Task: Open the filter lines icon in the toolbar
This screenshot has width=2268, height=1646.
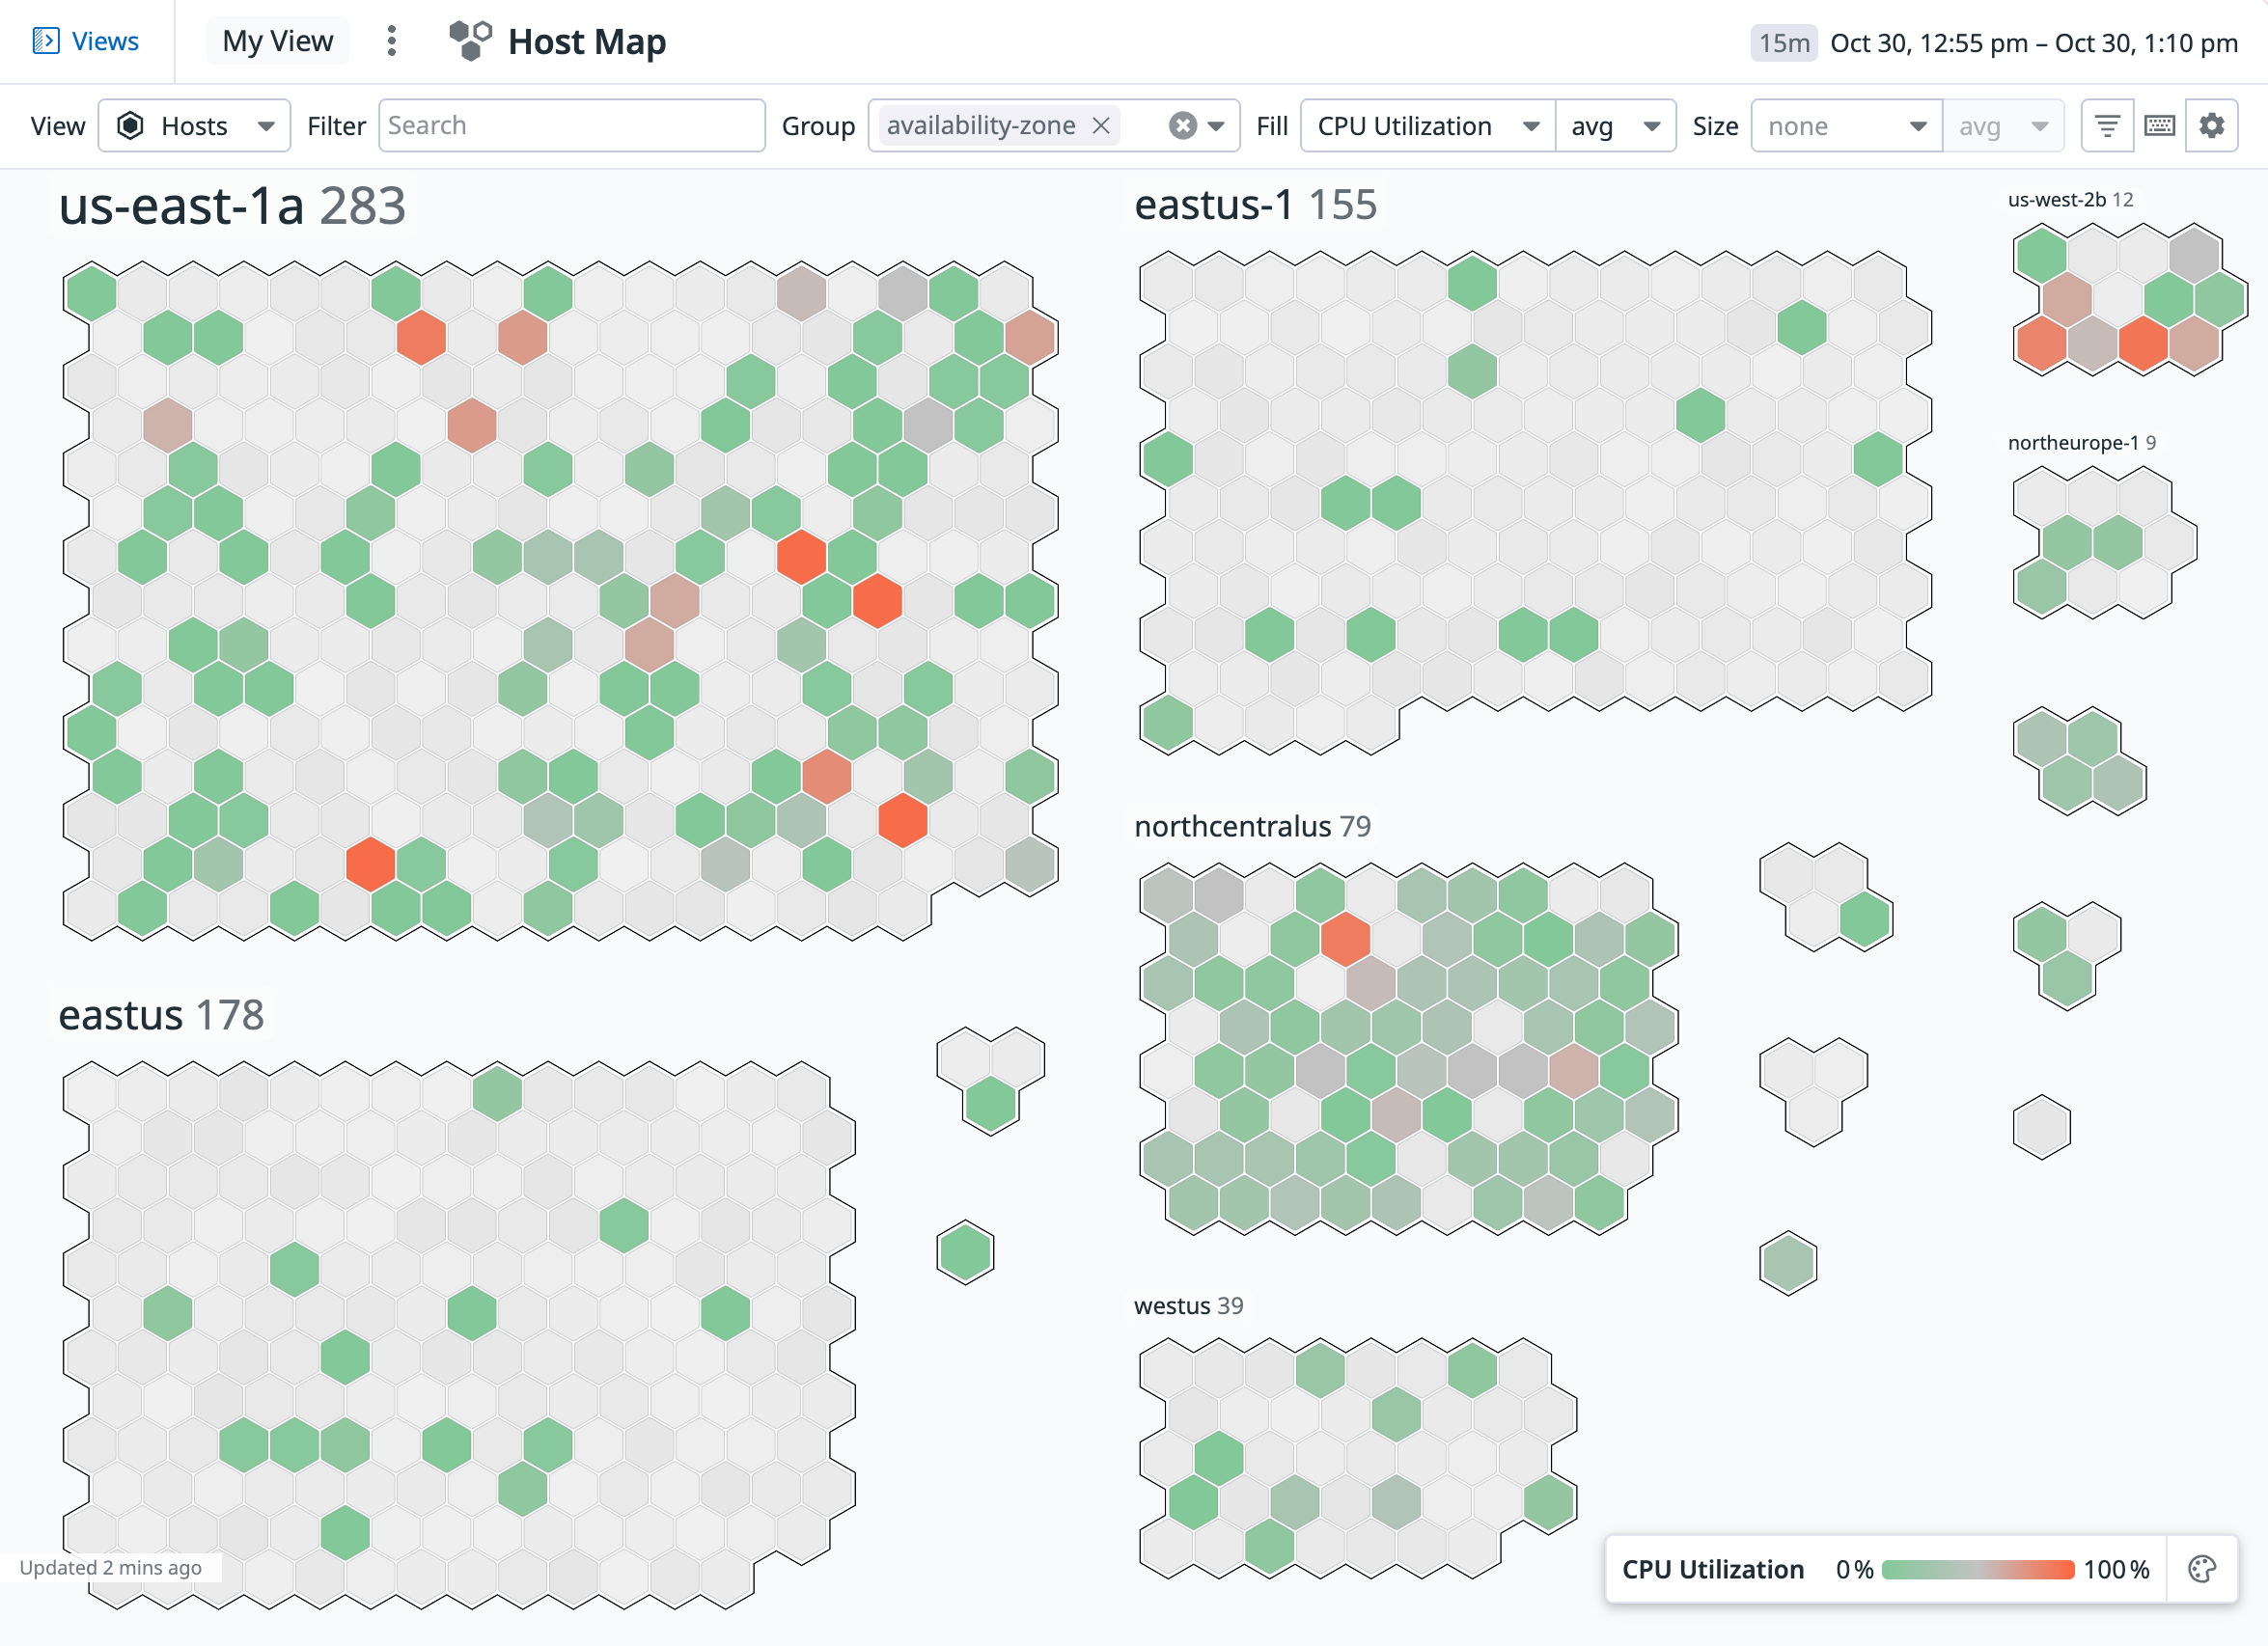Action: pyautogui.click(x=2107, y=126)
